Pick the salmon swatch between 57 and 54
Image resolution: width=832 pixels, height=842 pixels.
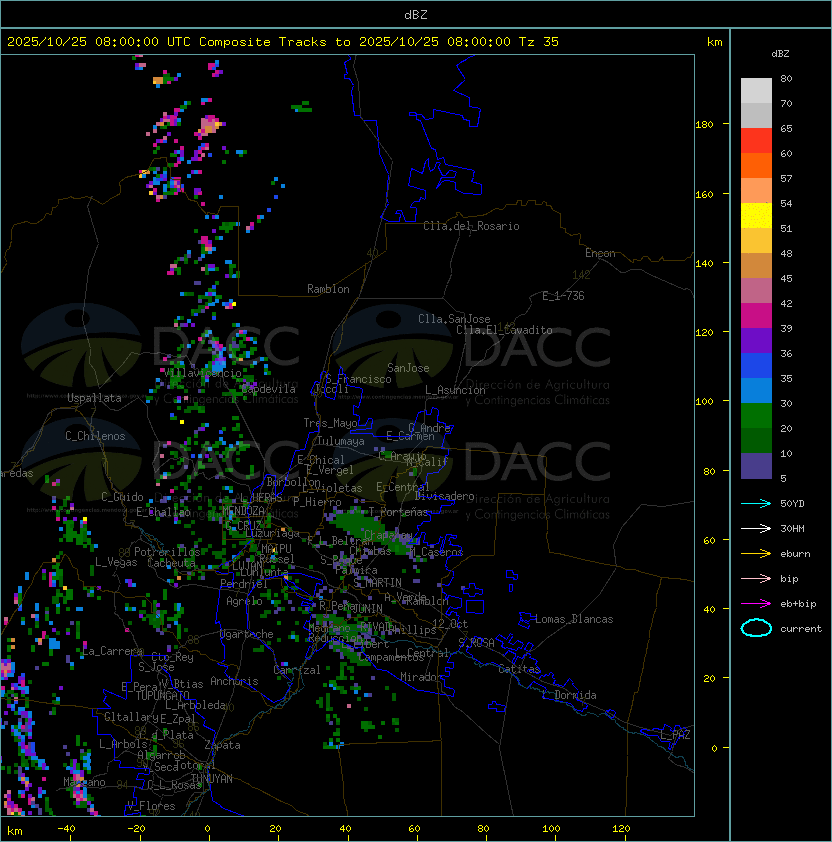click(756, 191)
